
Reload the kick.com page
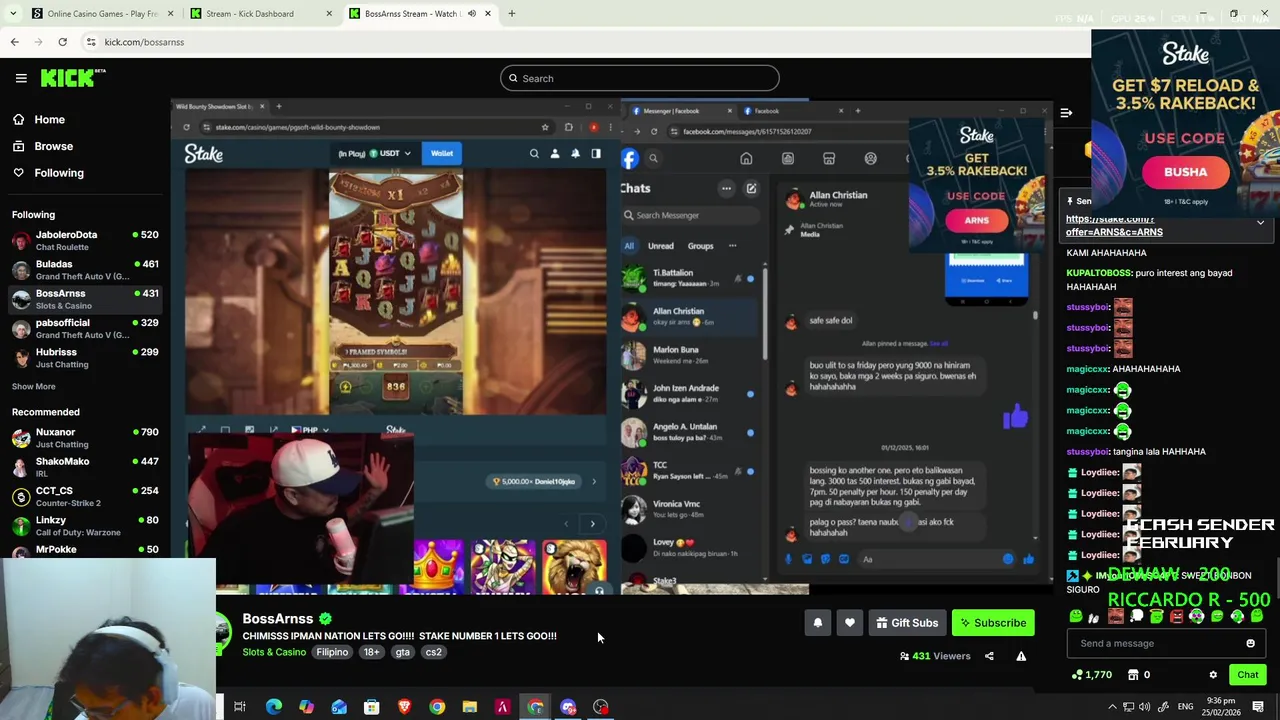(x=62, y=42)
